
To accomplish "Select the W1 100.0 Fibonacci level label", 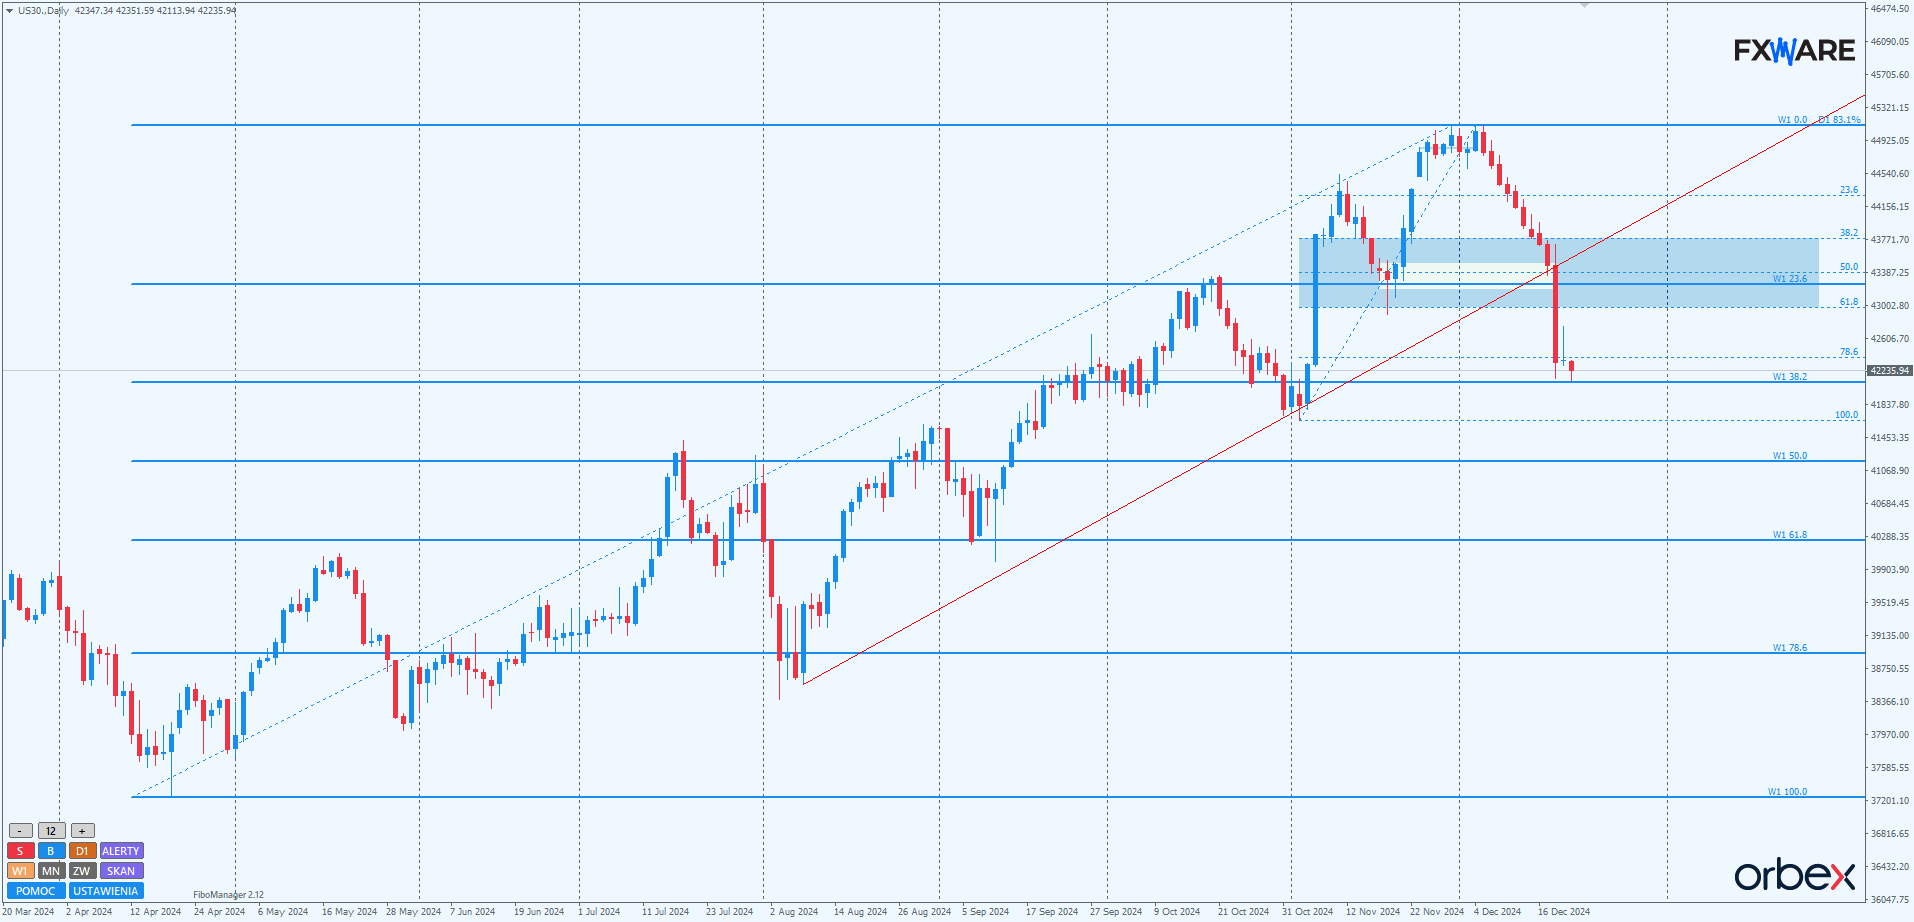I will pos(1787,792).
